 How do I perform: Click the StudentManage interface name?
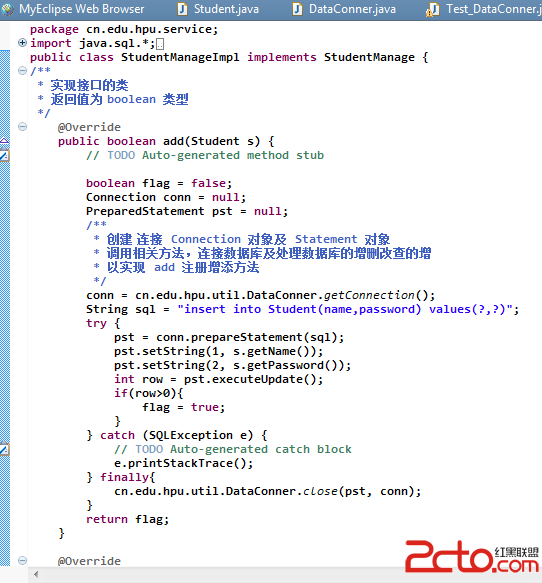pyautogui.click(x=369, y=57)
